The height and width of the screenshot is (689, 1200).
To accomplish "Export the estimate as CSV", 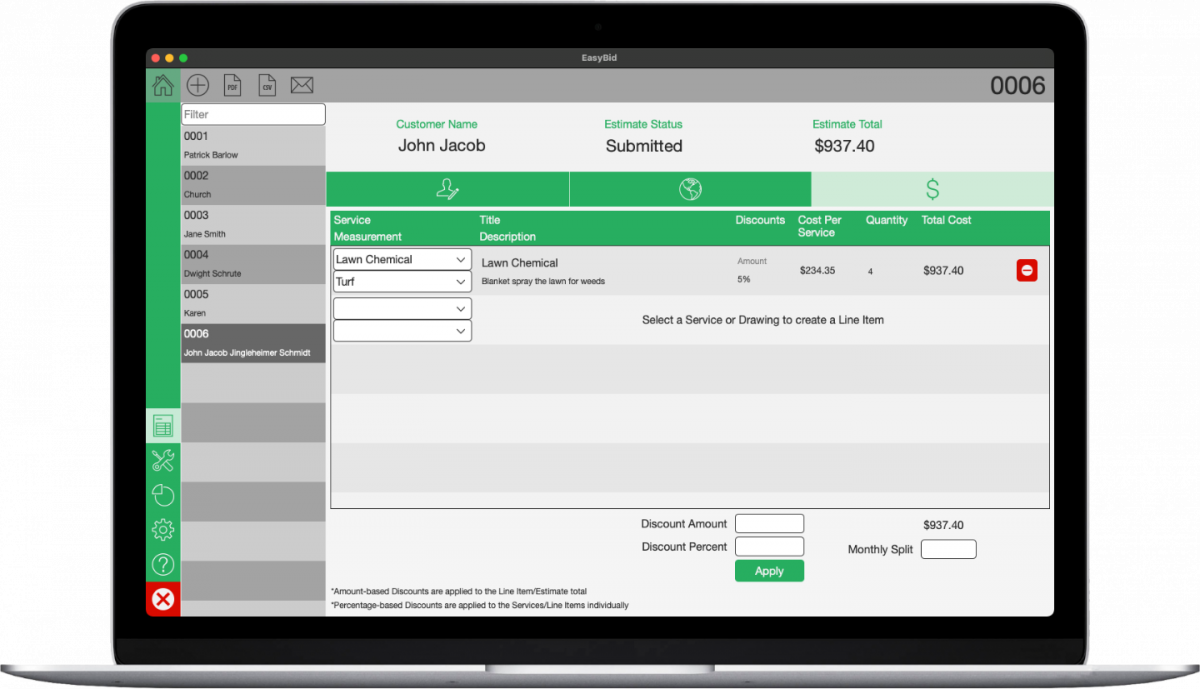I will click(267, 85).
